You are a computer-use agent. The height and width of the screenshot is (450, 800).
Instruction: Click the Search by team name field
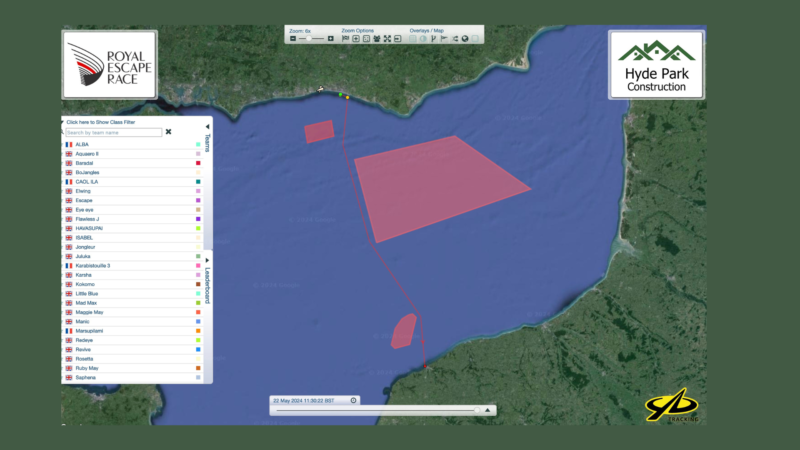pos(113,132)
